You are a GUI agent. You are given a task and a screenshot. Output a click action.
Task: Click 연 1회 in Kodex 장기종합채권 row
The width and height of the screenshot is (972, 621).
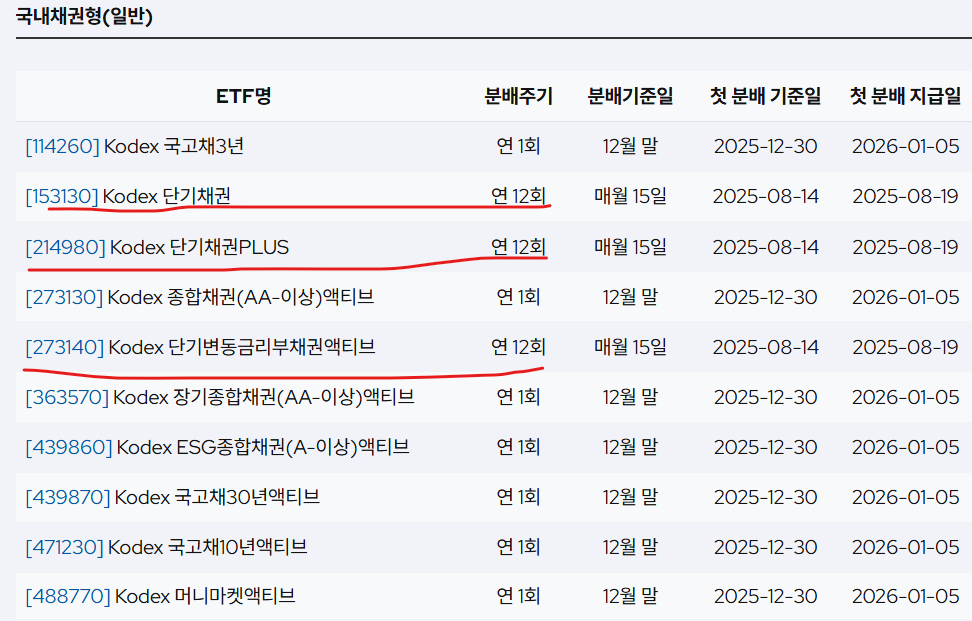518,397
